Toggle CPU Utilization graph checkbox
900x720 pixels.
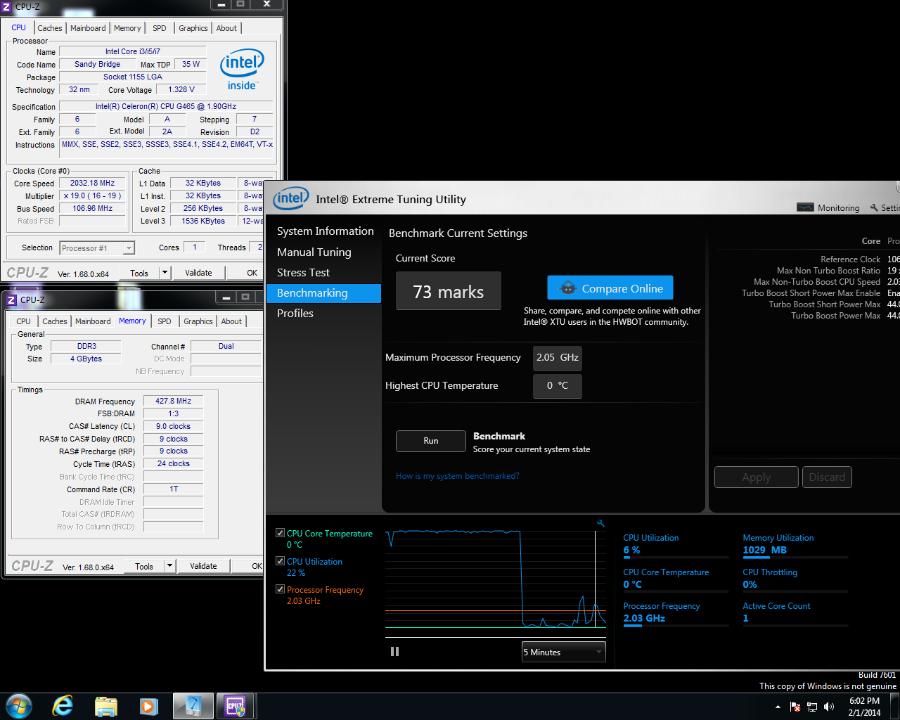(280, 561)
